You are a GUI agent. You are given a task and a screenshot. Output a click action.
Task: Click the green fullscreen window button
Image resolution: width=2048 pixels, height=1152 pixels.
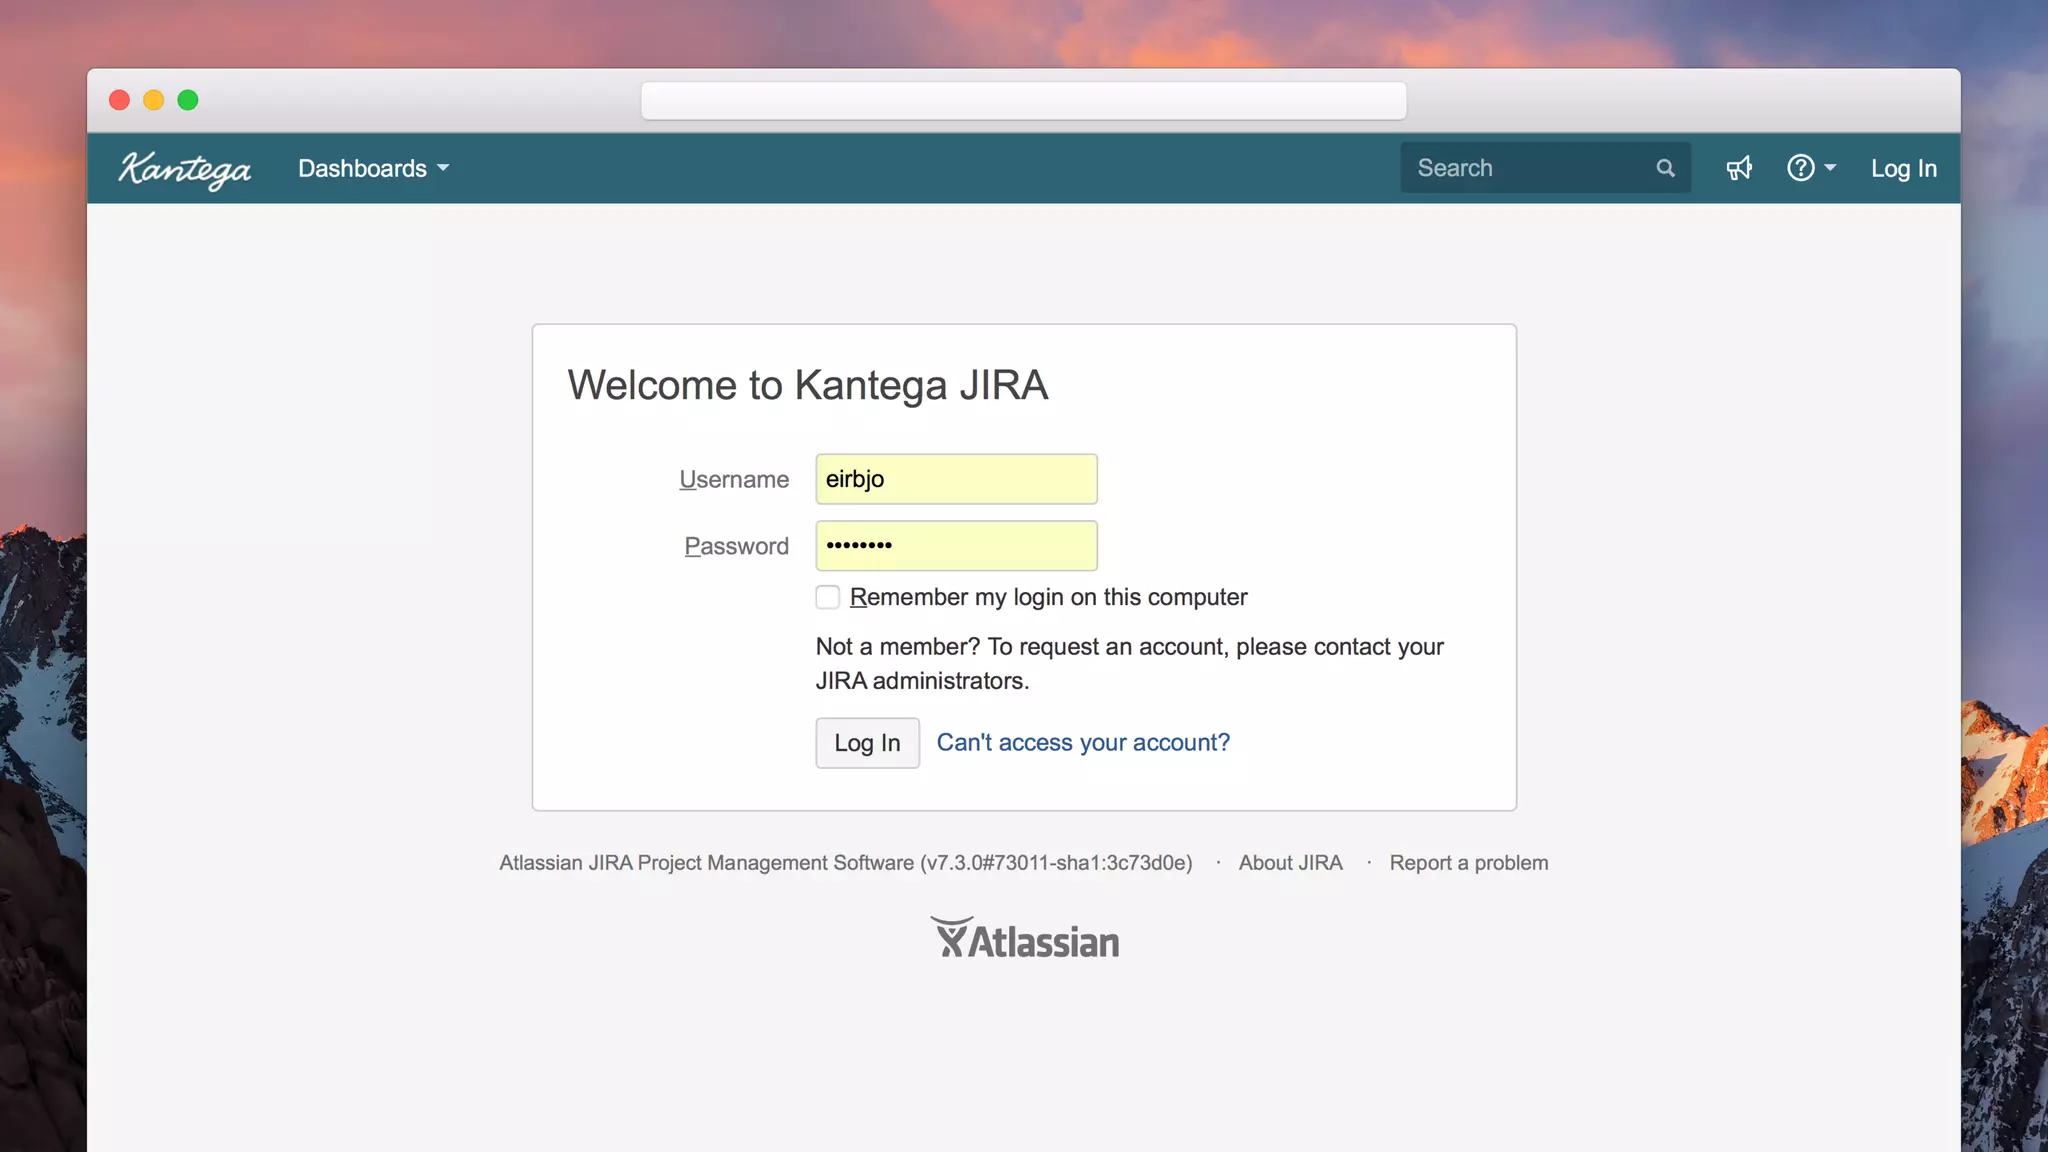188,100
